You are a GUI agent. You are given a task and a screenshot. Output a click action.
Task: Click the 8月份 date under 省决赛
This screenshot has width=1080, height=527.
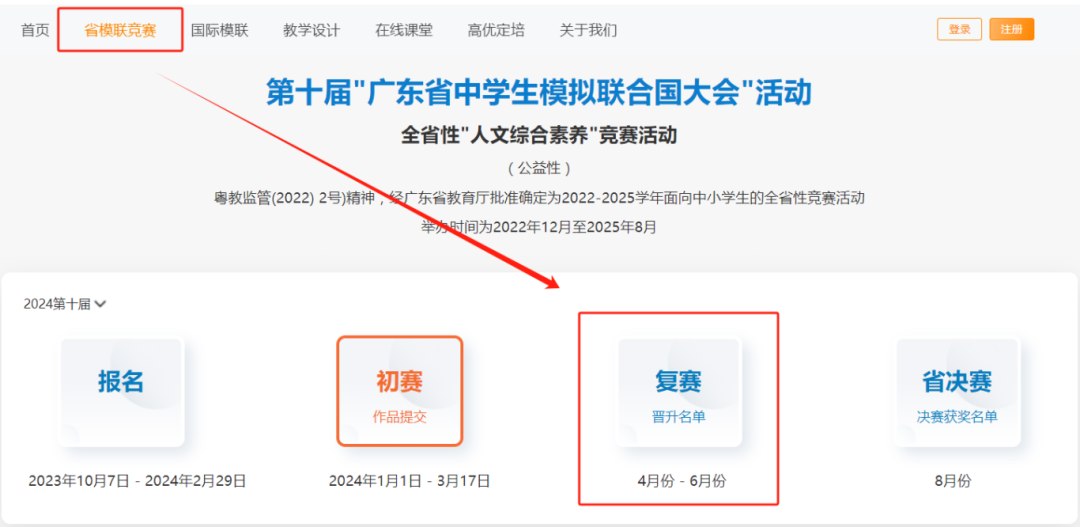pyautogui.click(x=953, y=481)
